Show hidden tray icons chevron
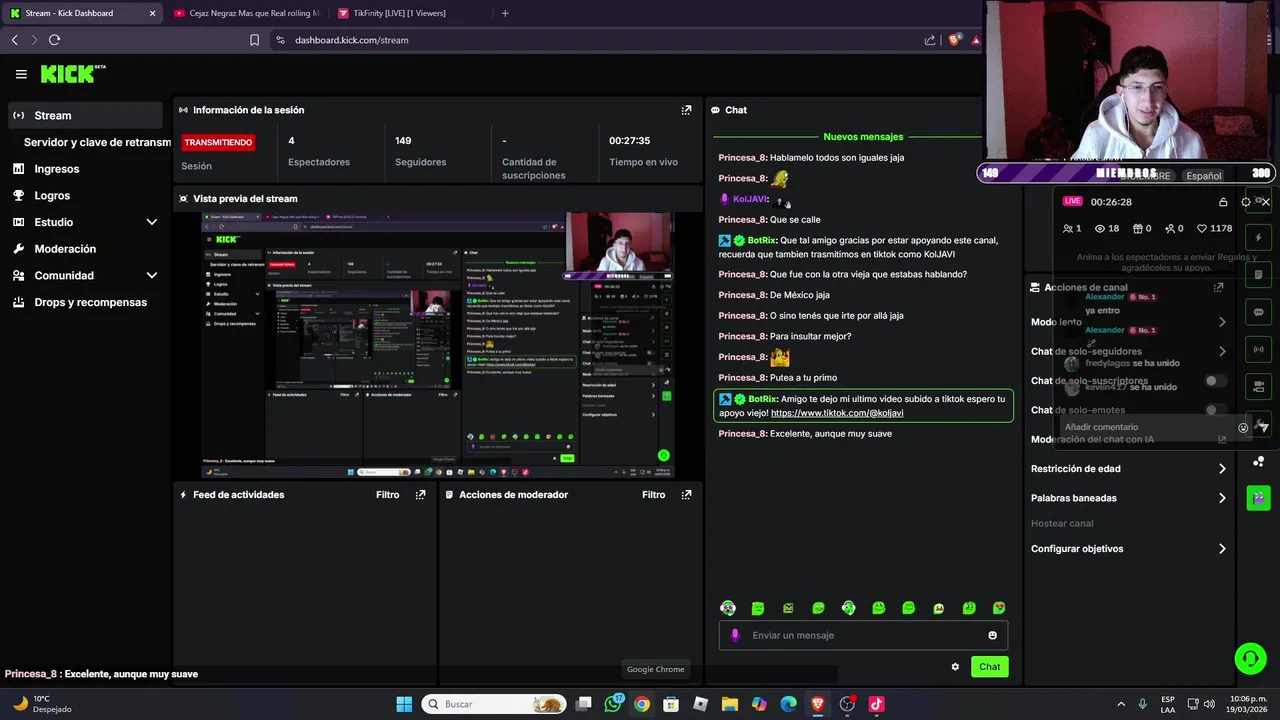Viewport: 1280px width, 720px height. click(1120, 704)
